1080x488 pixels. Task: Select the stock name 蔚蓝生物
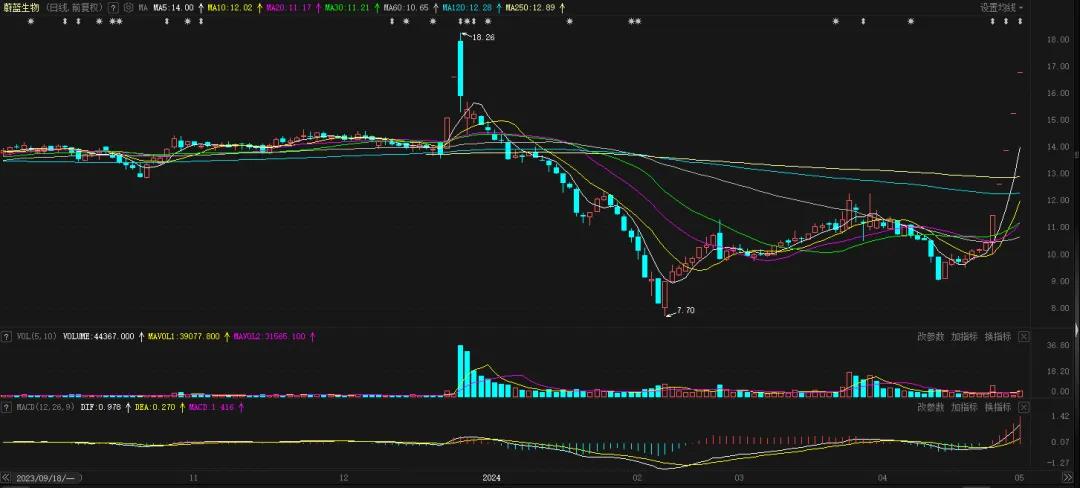(x=21, y=8)
